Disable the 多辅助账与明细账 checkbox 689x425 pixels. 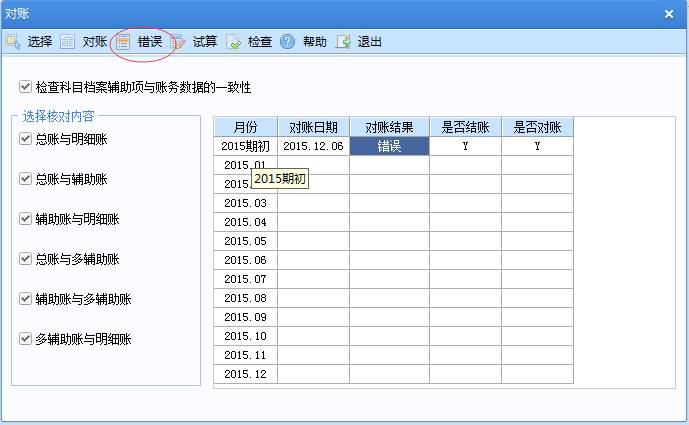coord(26,339)
